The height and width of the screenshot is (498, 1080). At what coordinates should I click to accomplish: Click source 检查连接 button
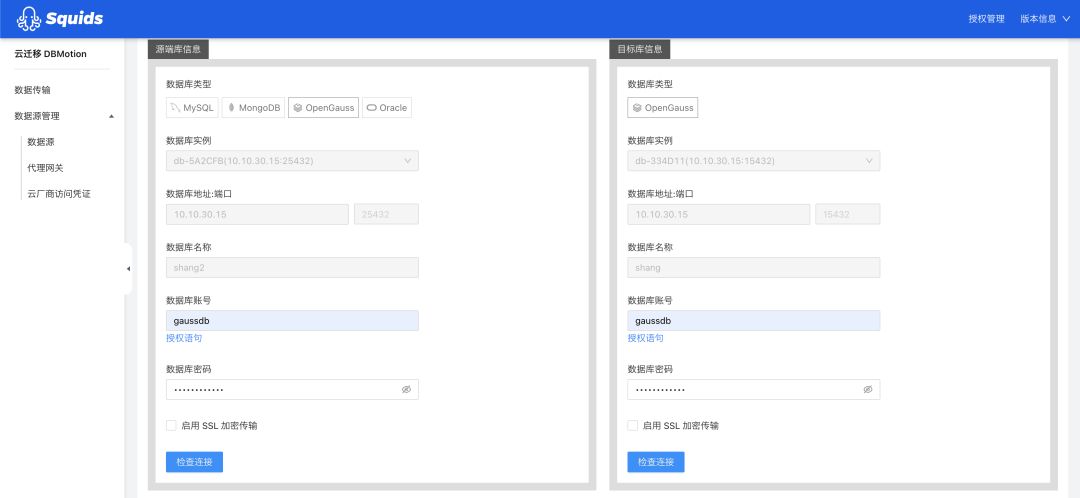click(x=194, y=461)
